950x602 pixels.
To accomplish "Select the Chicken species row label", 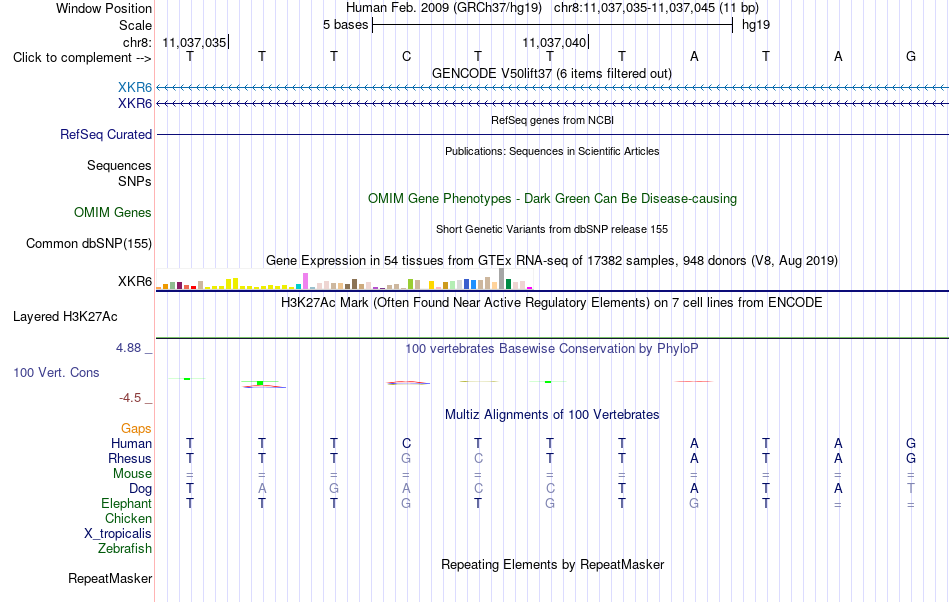I will (128, 518).
